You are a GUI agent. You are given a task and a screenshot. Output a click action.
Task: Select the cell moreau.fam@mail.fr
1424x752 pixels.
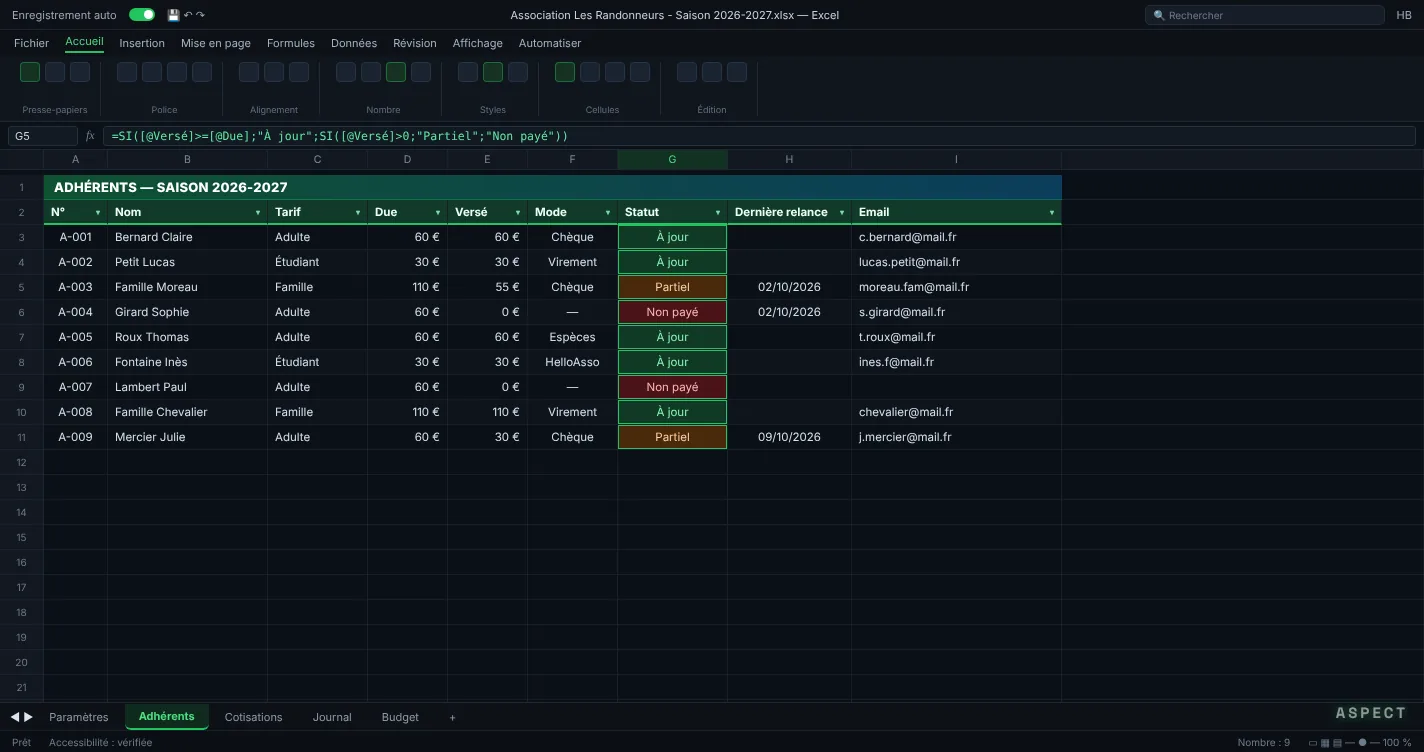(x=956, y=287)
